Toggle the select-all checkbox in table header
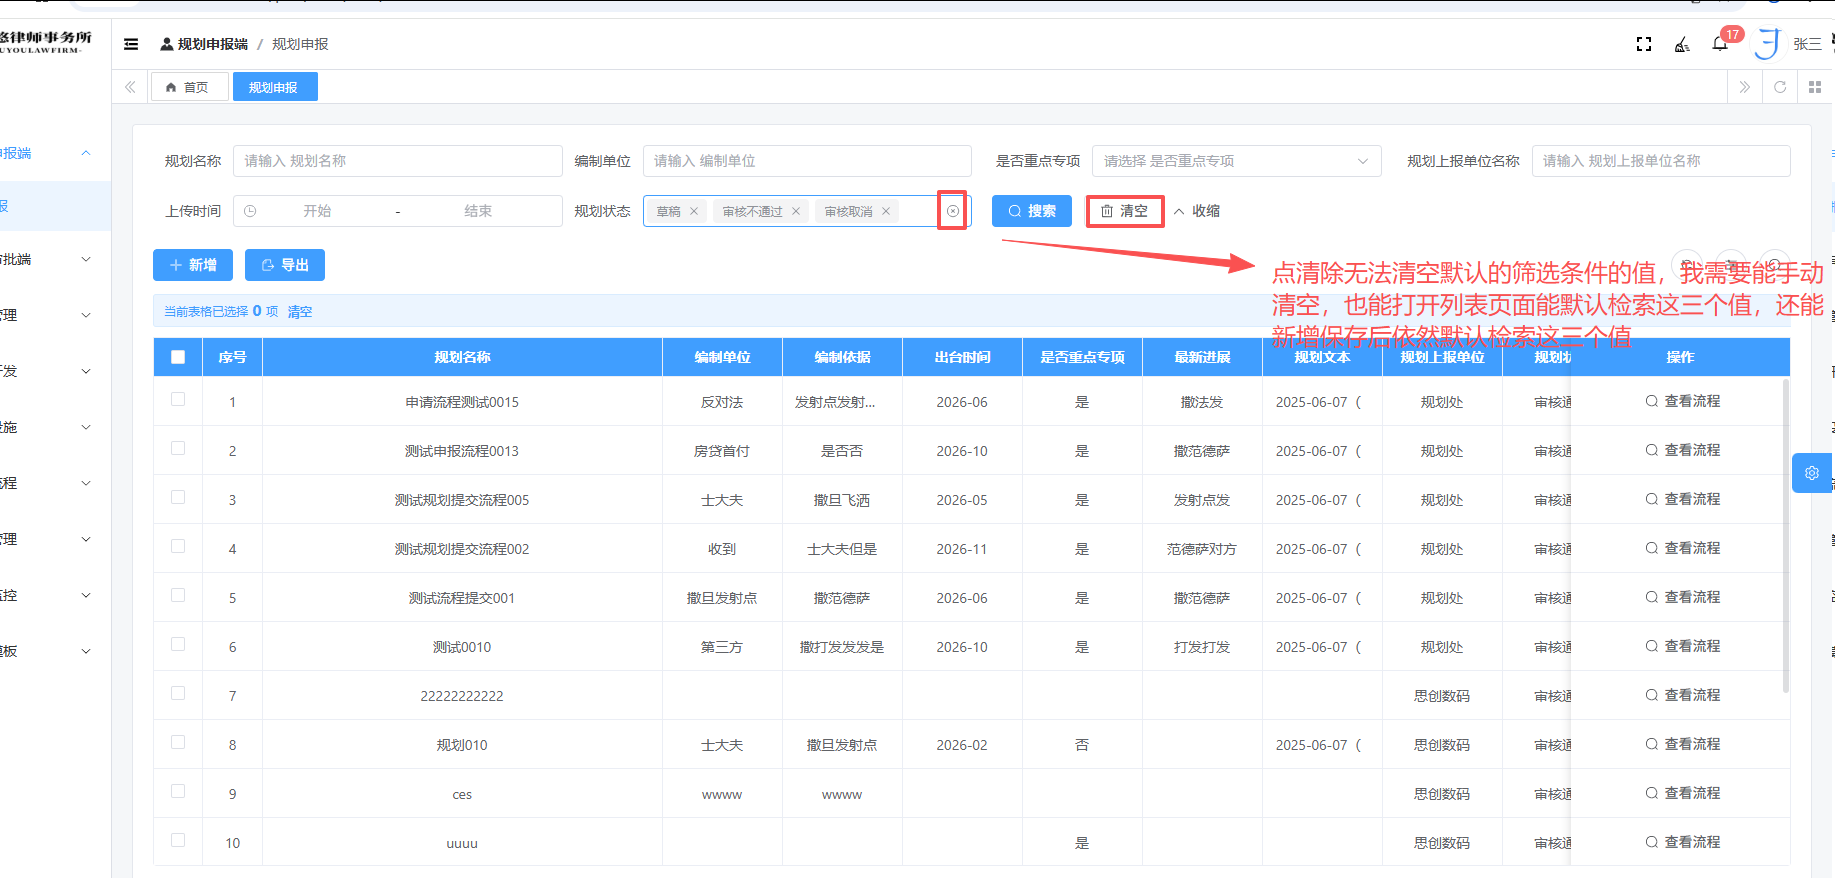Image resolution: width=1835 pixels, height=878 pixels. (x=178, y=357)
